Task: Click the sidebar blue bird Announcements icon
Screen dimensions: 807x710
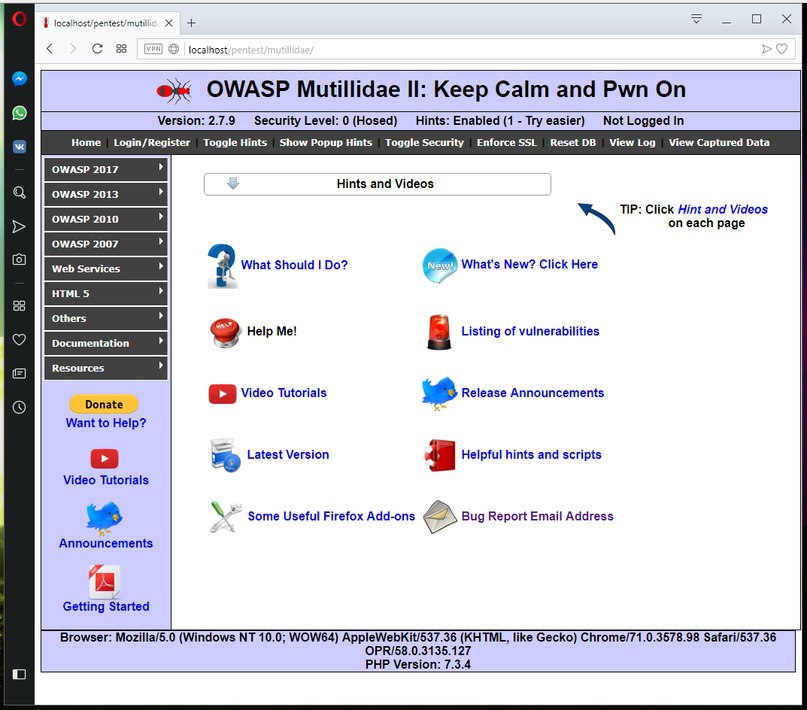Action: point(104,519)
